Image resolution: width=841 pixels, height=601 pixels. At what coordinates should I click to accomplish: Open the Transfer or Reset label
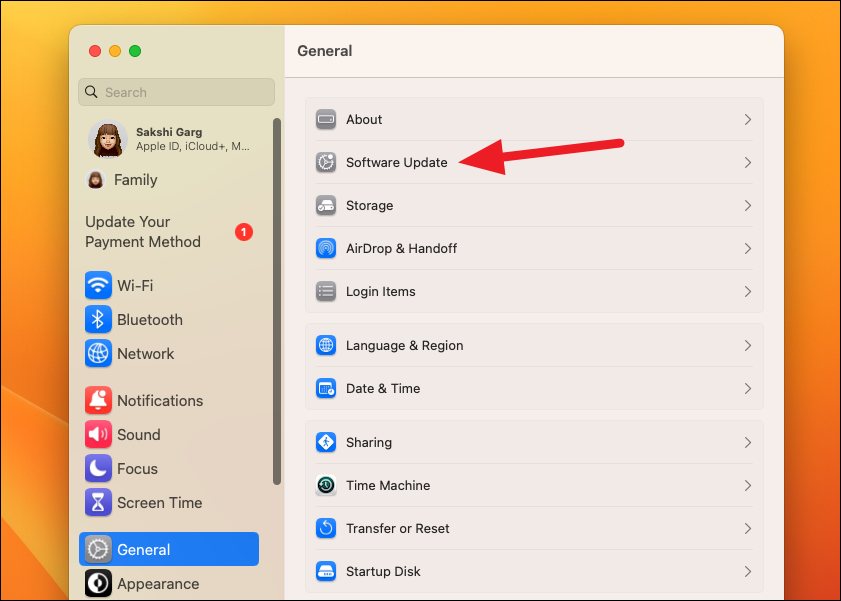[398, 529]
